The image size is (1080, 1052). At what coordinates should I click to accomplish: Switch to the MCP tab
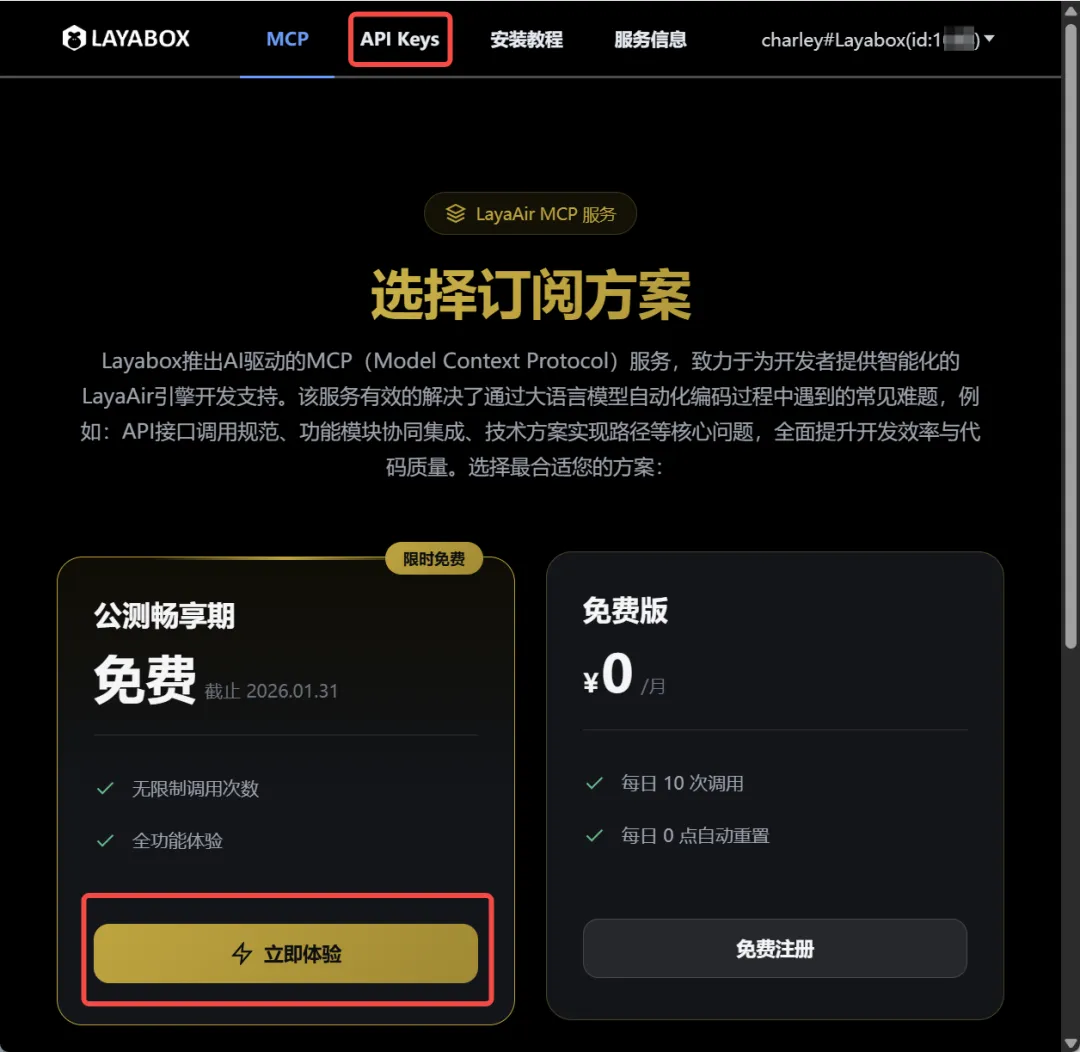pyautogui.click(x=287, y=39)
